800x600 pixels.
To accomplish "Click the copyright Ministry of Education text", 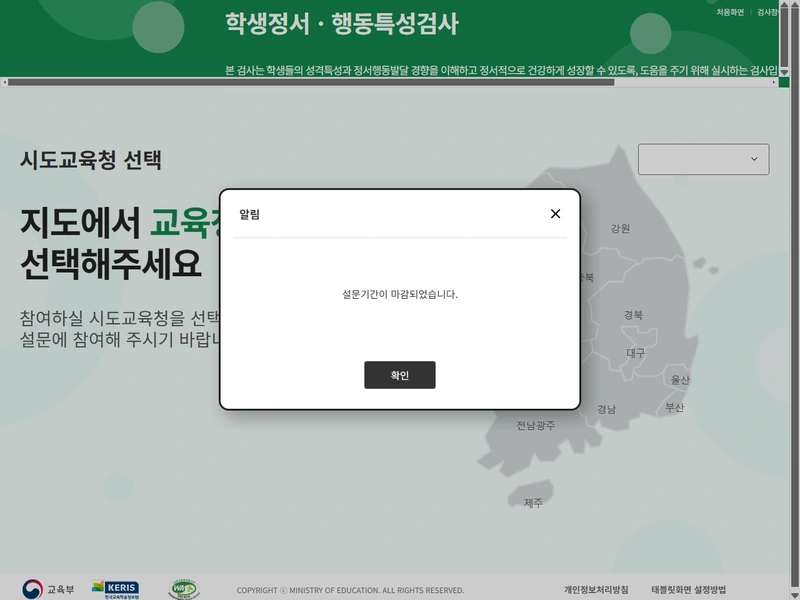I will click(350, 590).
